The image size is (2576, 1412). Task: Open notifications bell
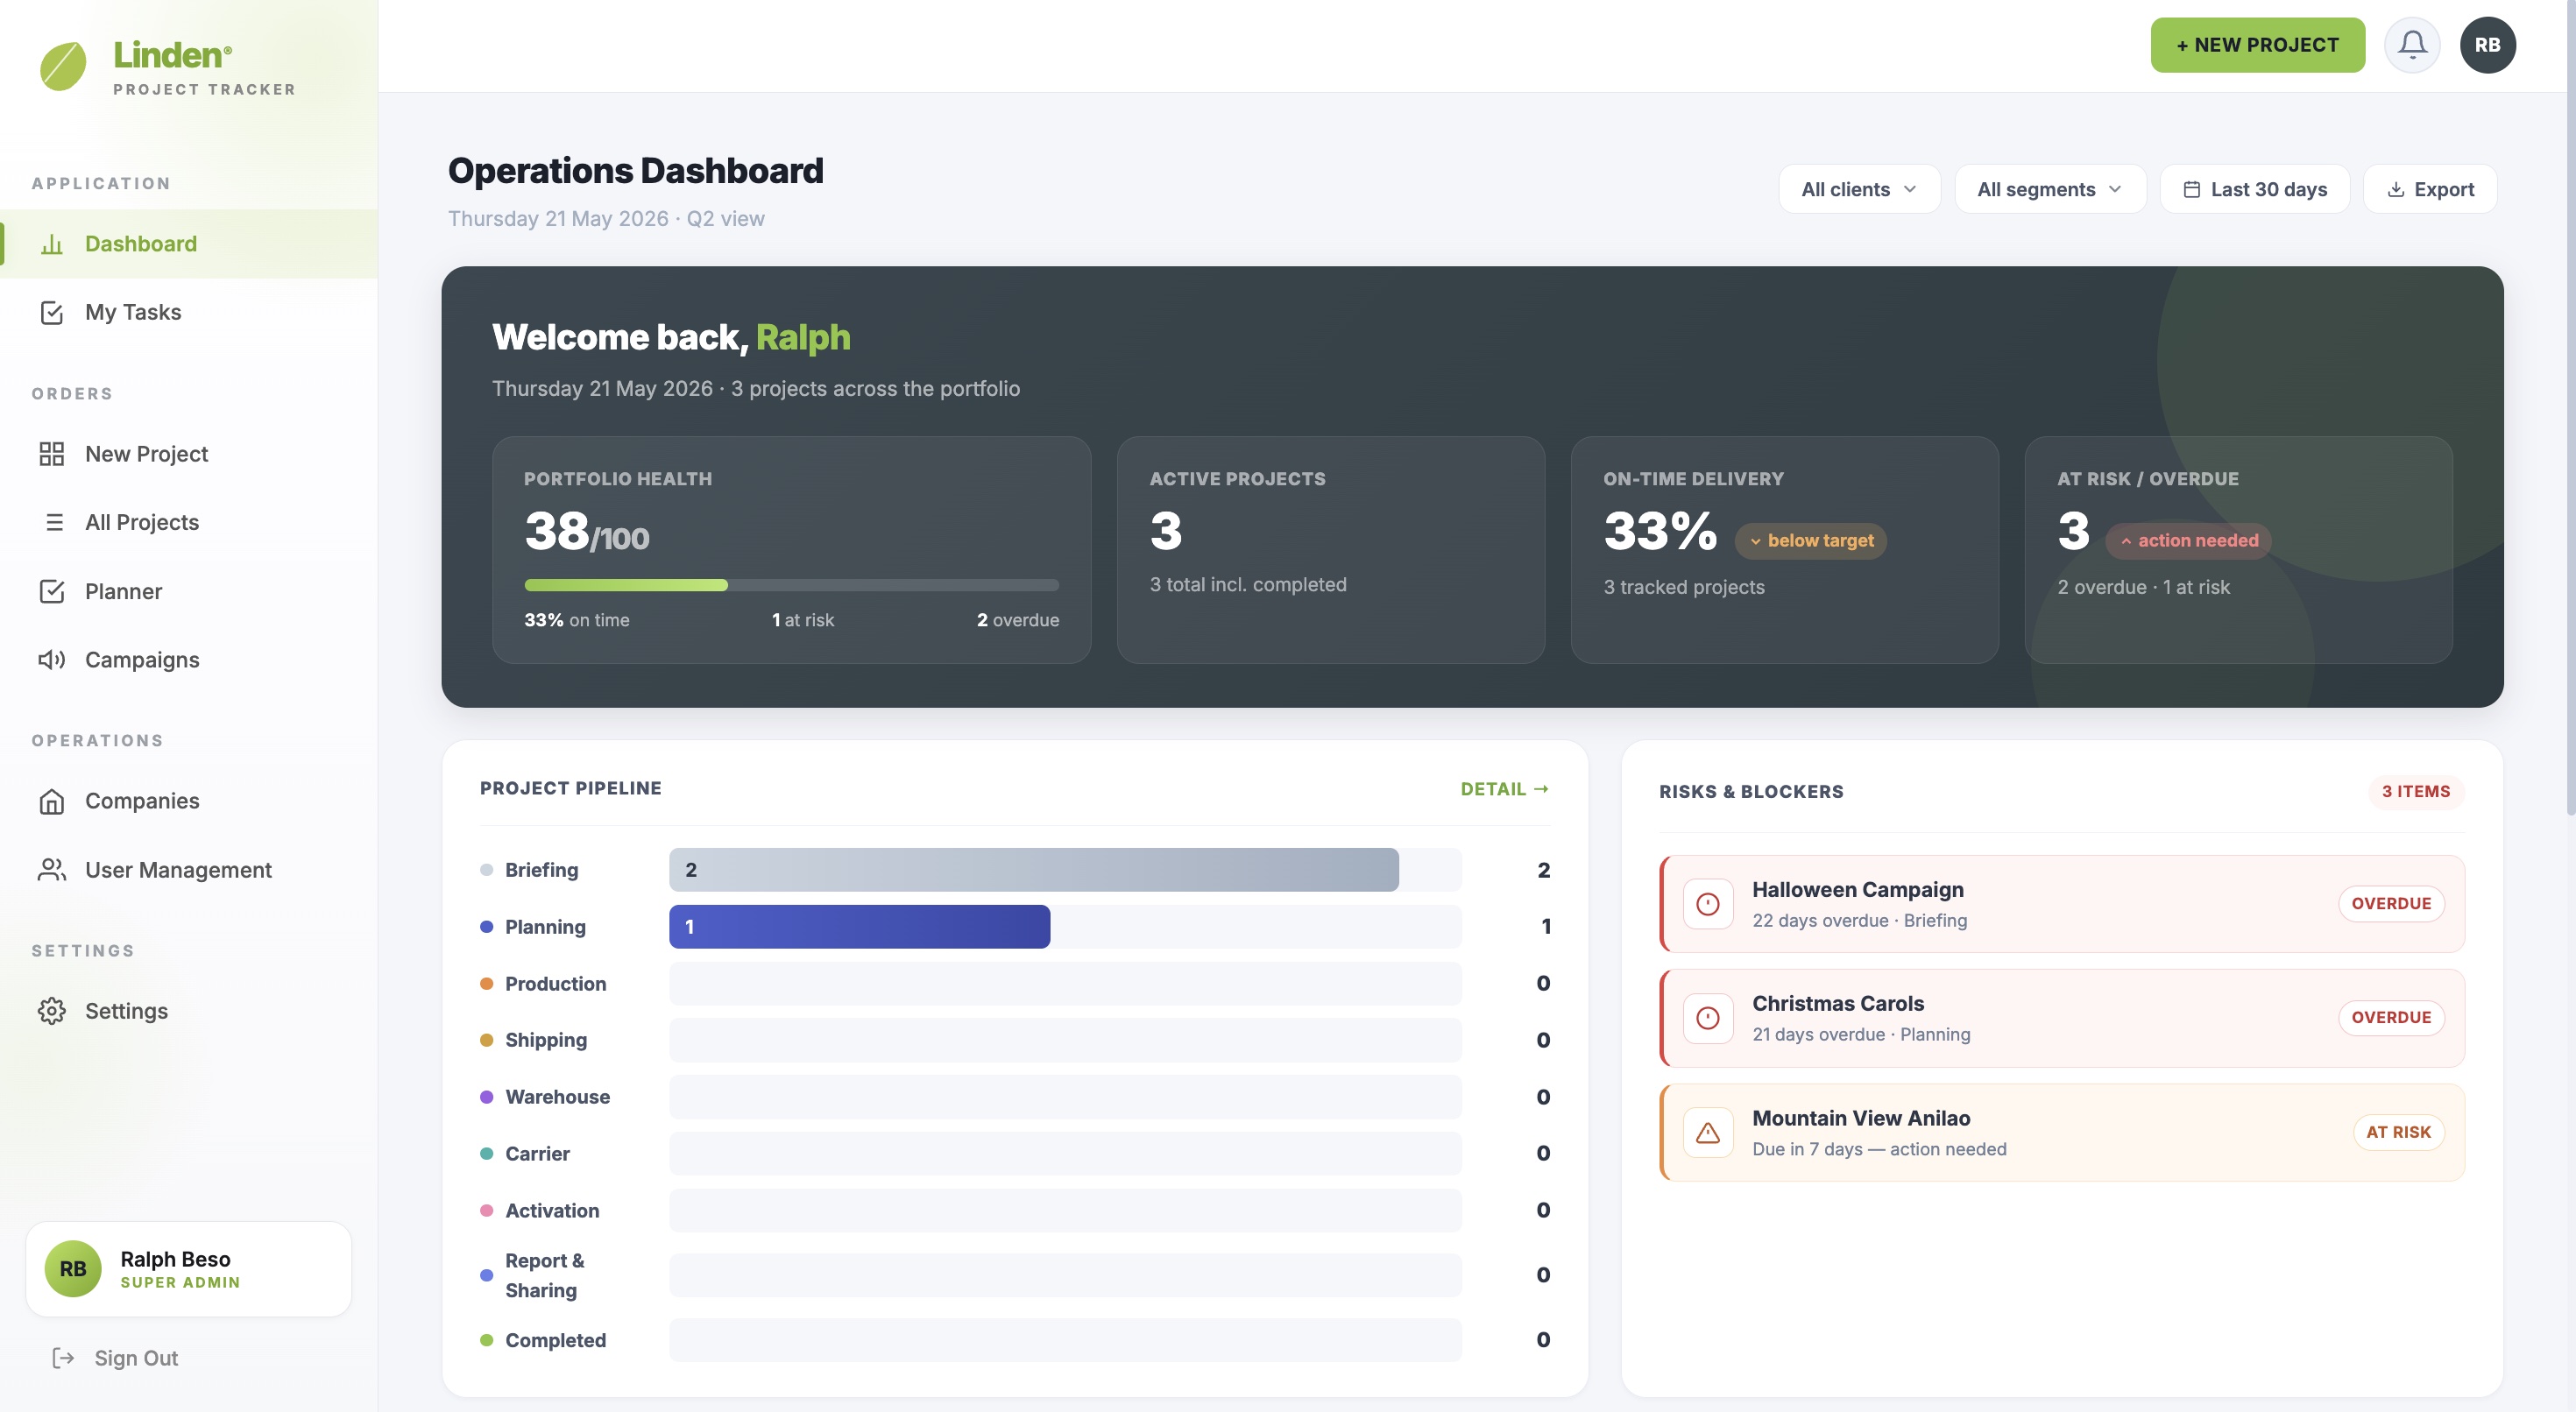2412,45
